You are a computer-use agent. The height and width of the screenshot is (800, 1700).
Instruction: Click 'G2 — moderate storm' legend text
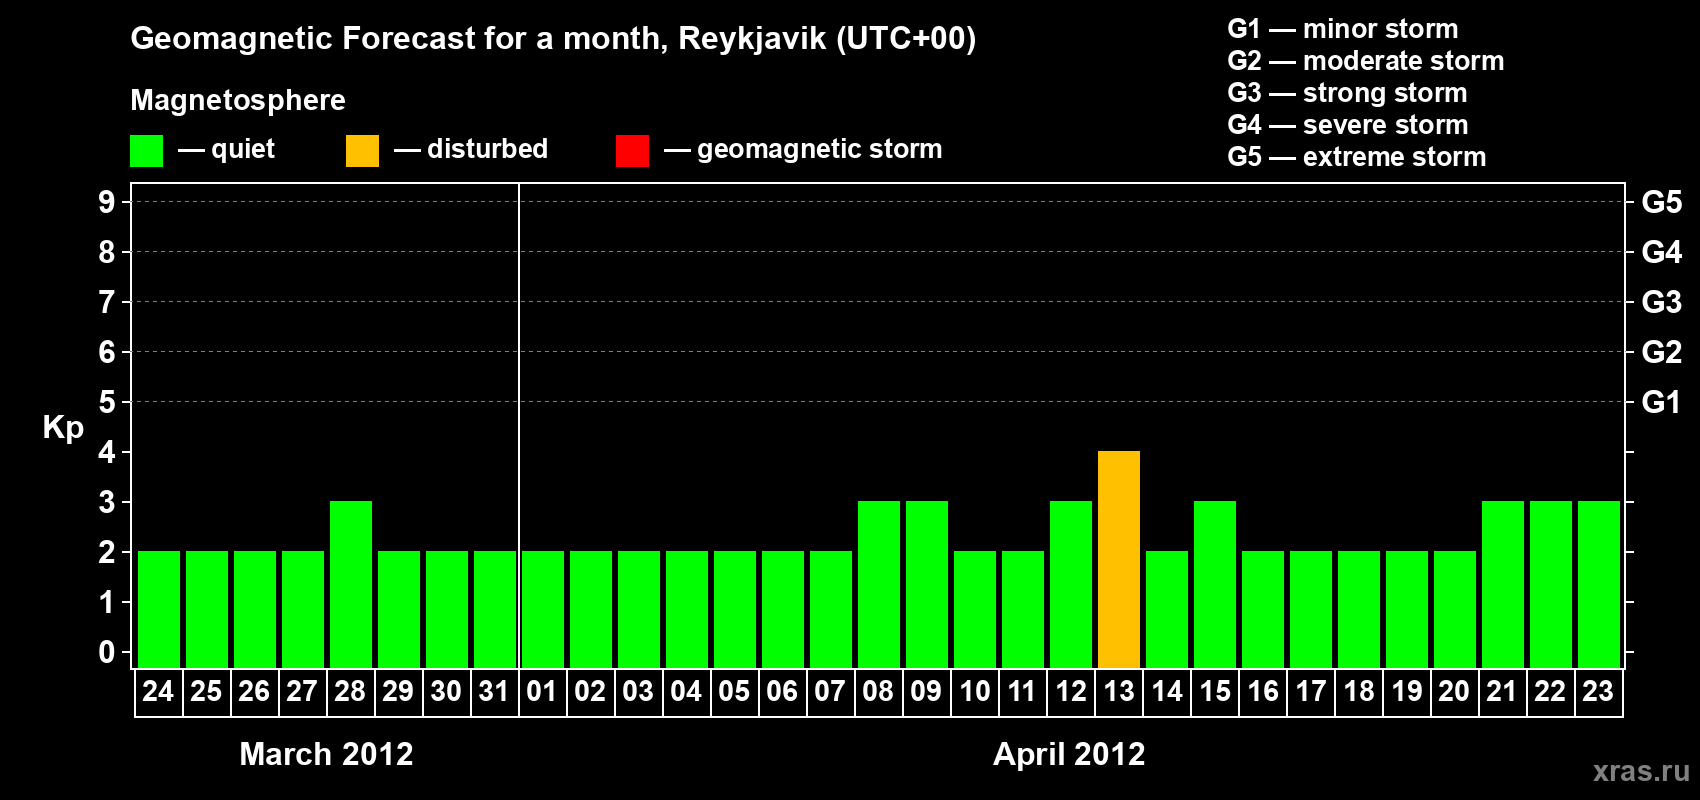[1365, 61]
